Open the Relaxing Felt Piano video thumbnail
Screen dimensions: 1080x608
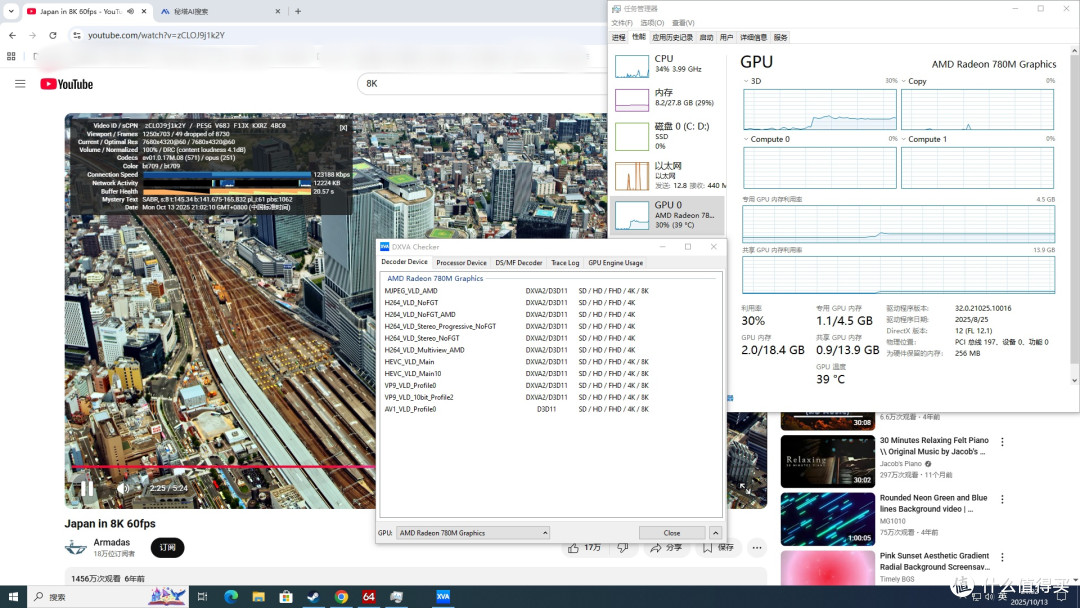[x=828, y=461]
